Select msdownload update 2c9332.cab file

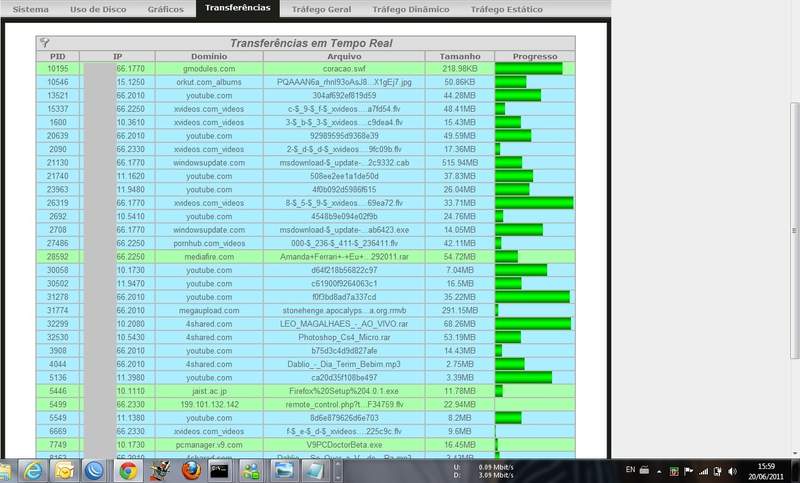[x=344, y=163]
